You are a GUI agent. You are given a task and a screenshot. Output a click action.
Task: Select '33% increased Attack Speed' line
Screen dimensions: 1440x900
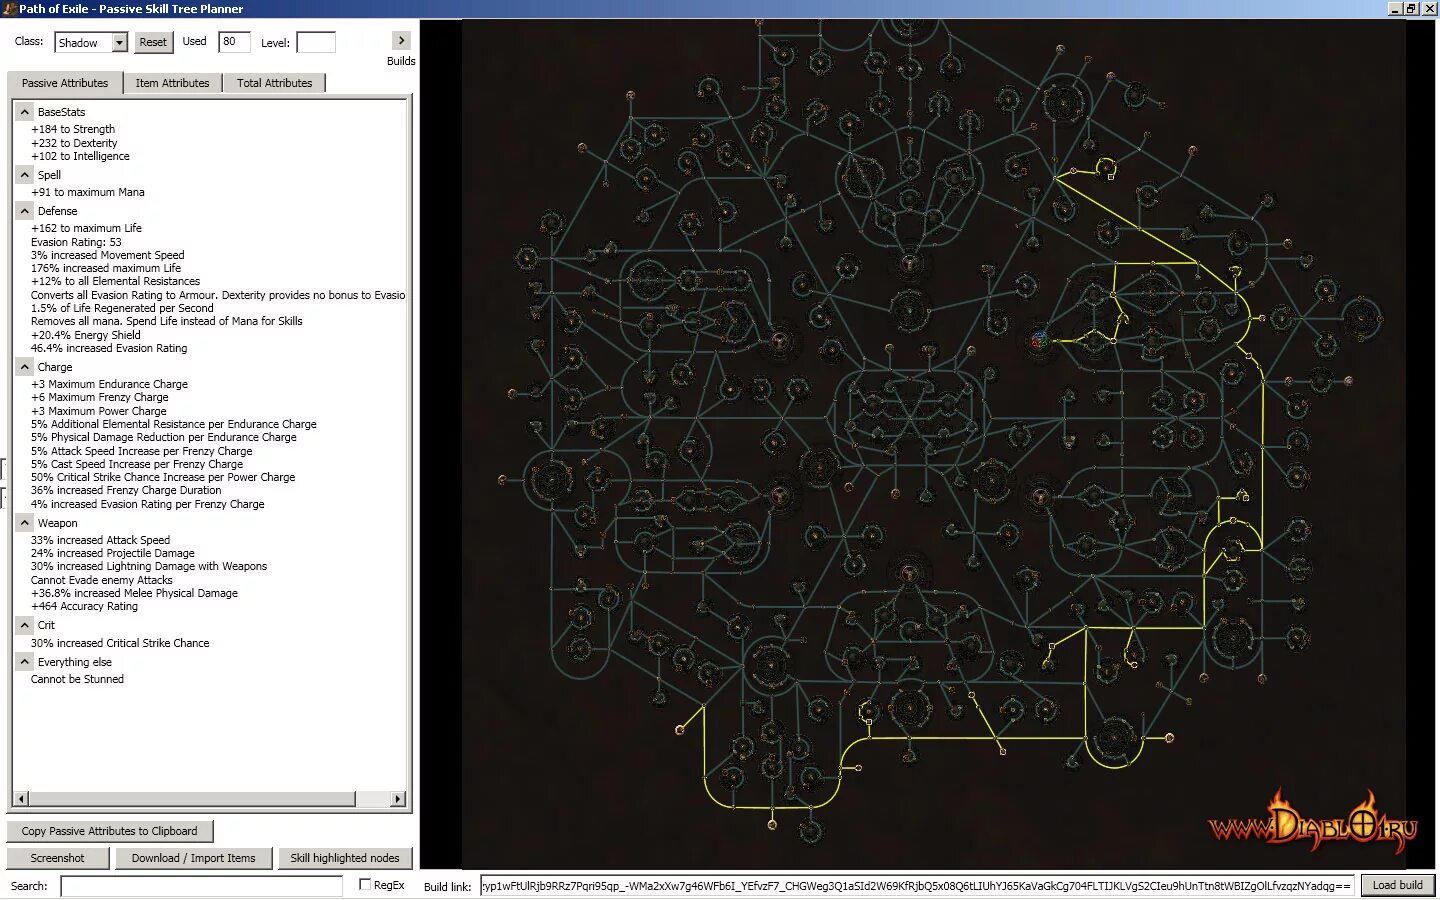pyautogui.click(x=100, y=540)
